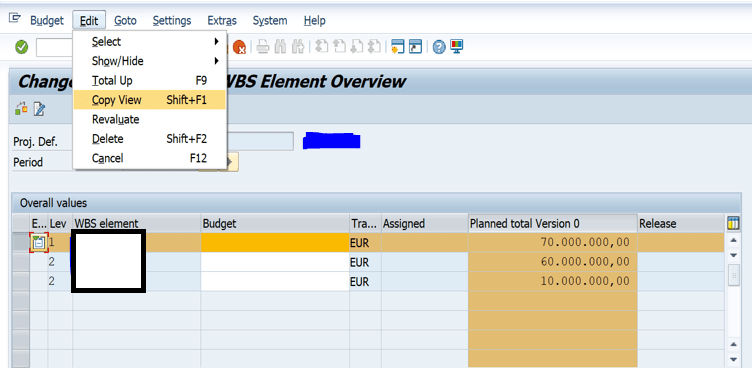Click the Create new session icon

[398, 47]
